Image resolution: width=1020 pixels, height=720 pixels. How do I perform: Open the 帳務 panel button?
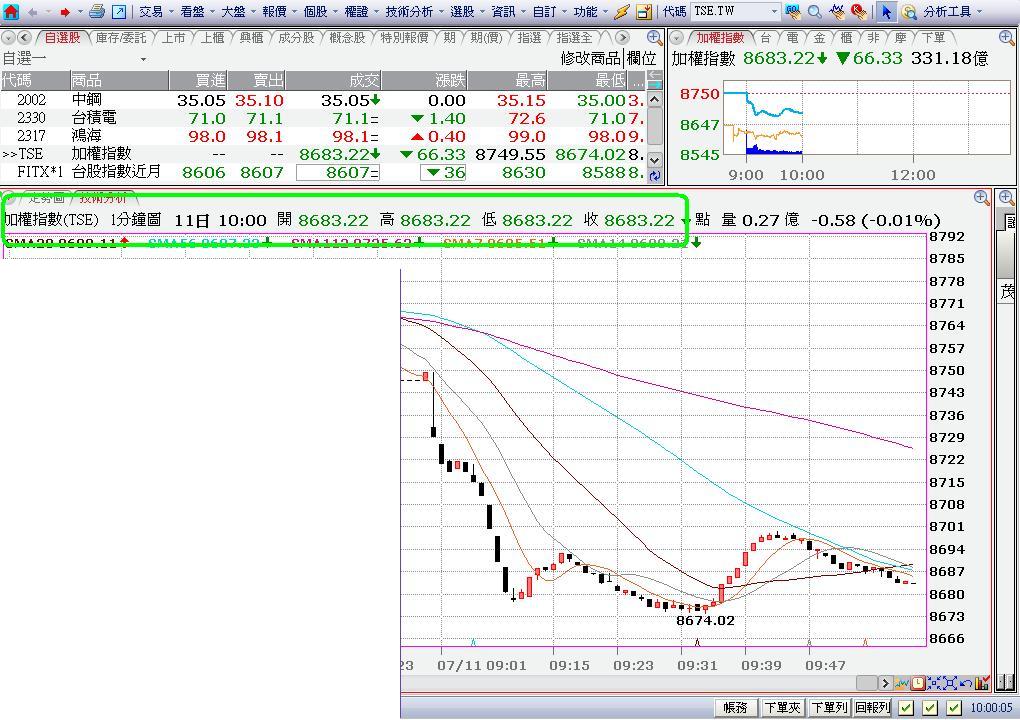click(735, 708)
